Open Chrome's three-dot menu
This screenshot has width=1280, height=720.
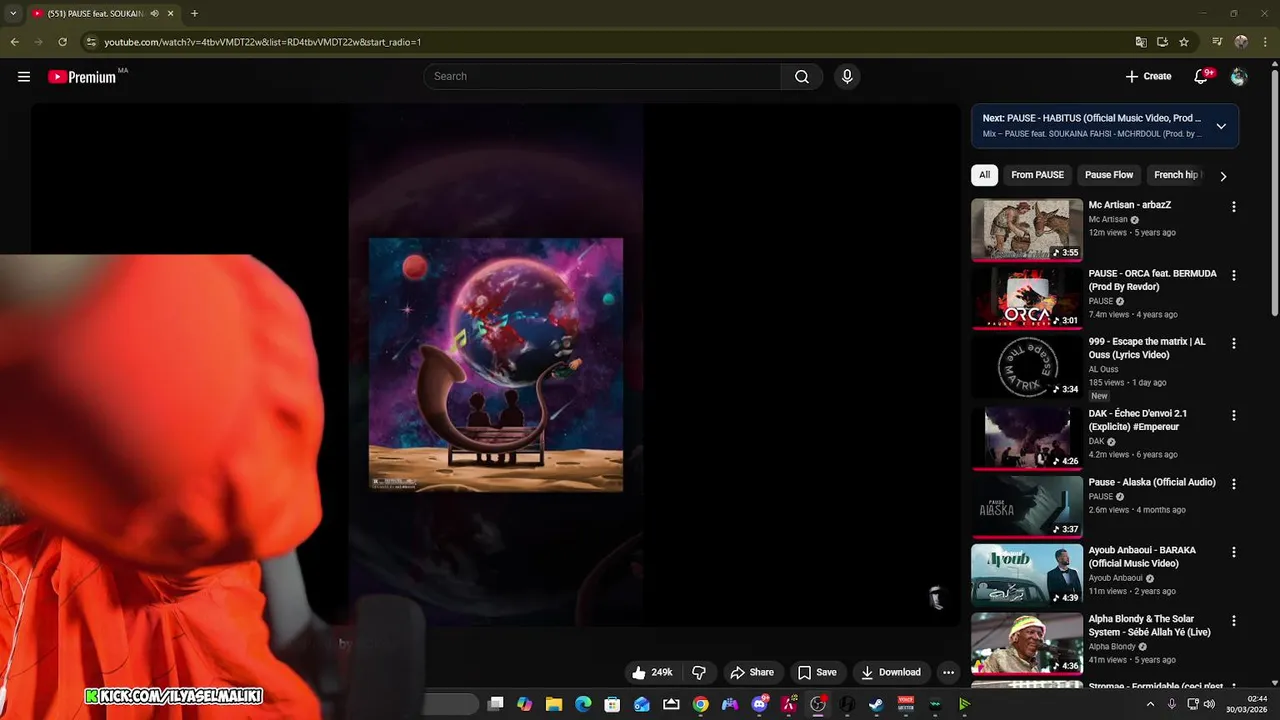1264,42
